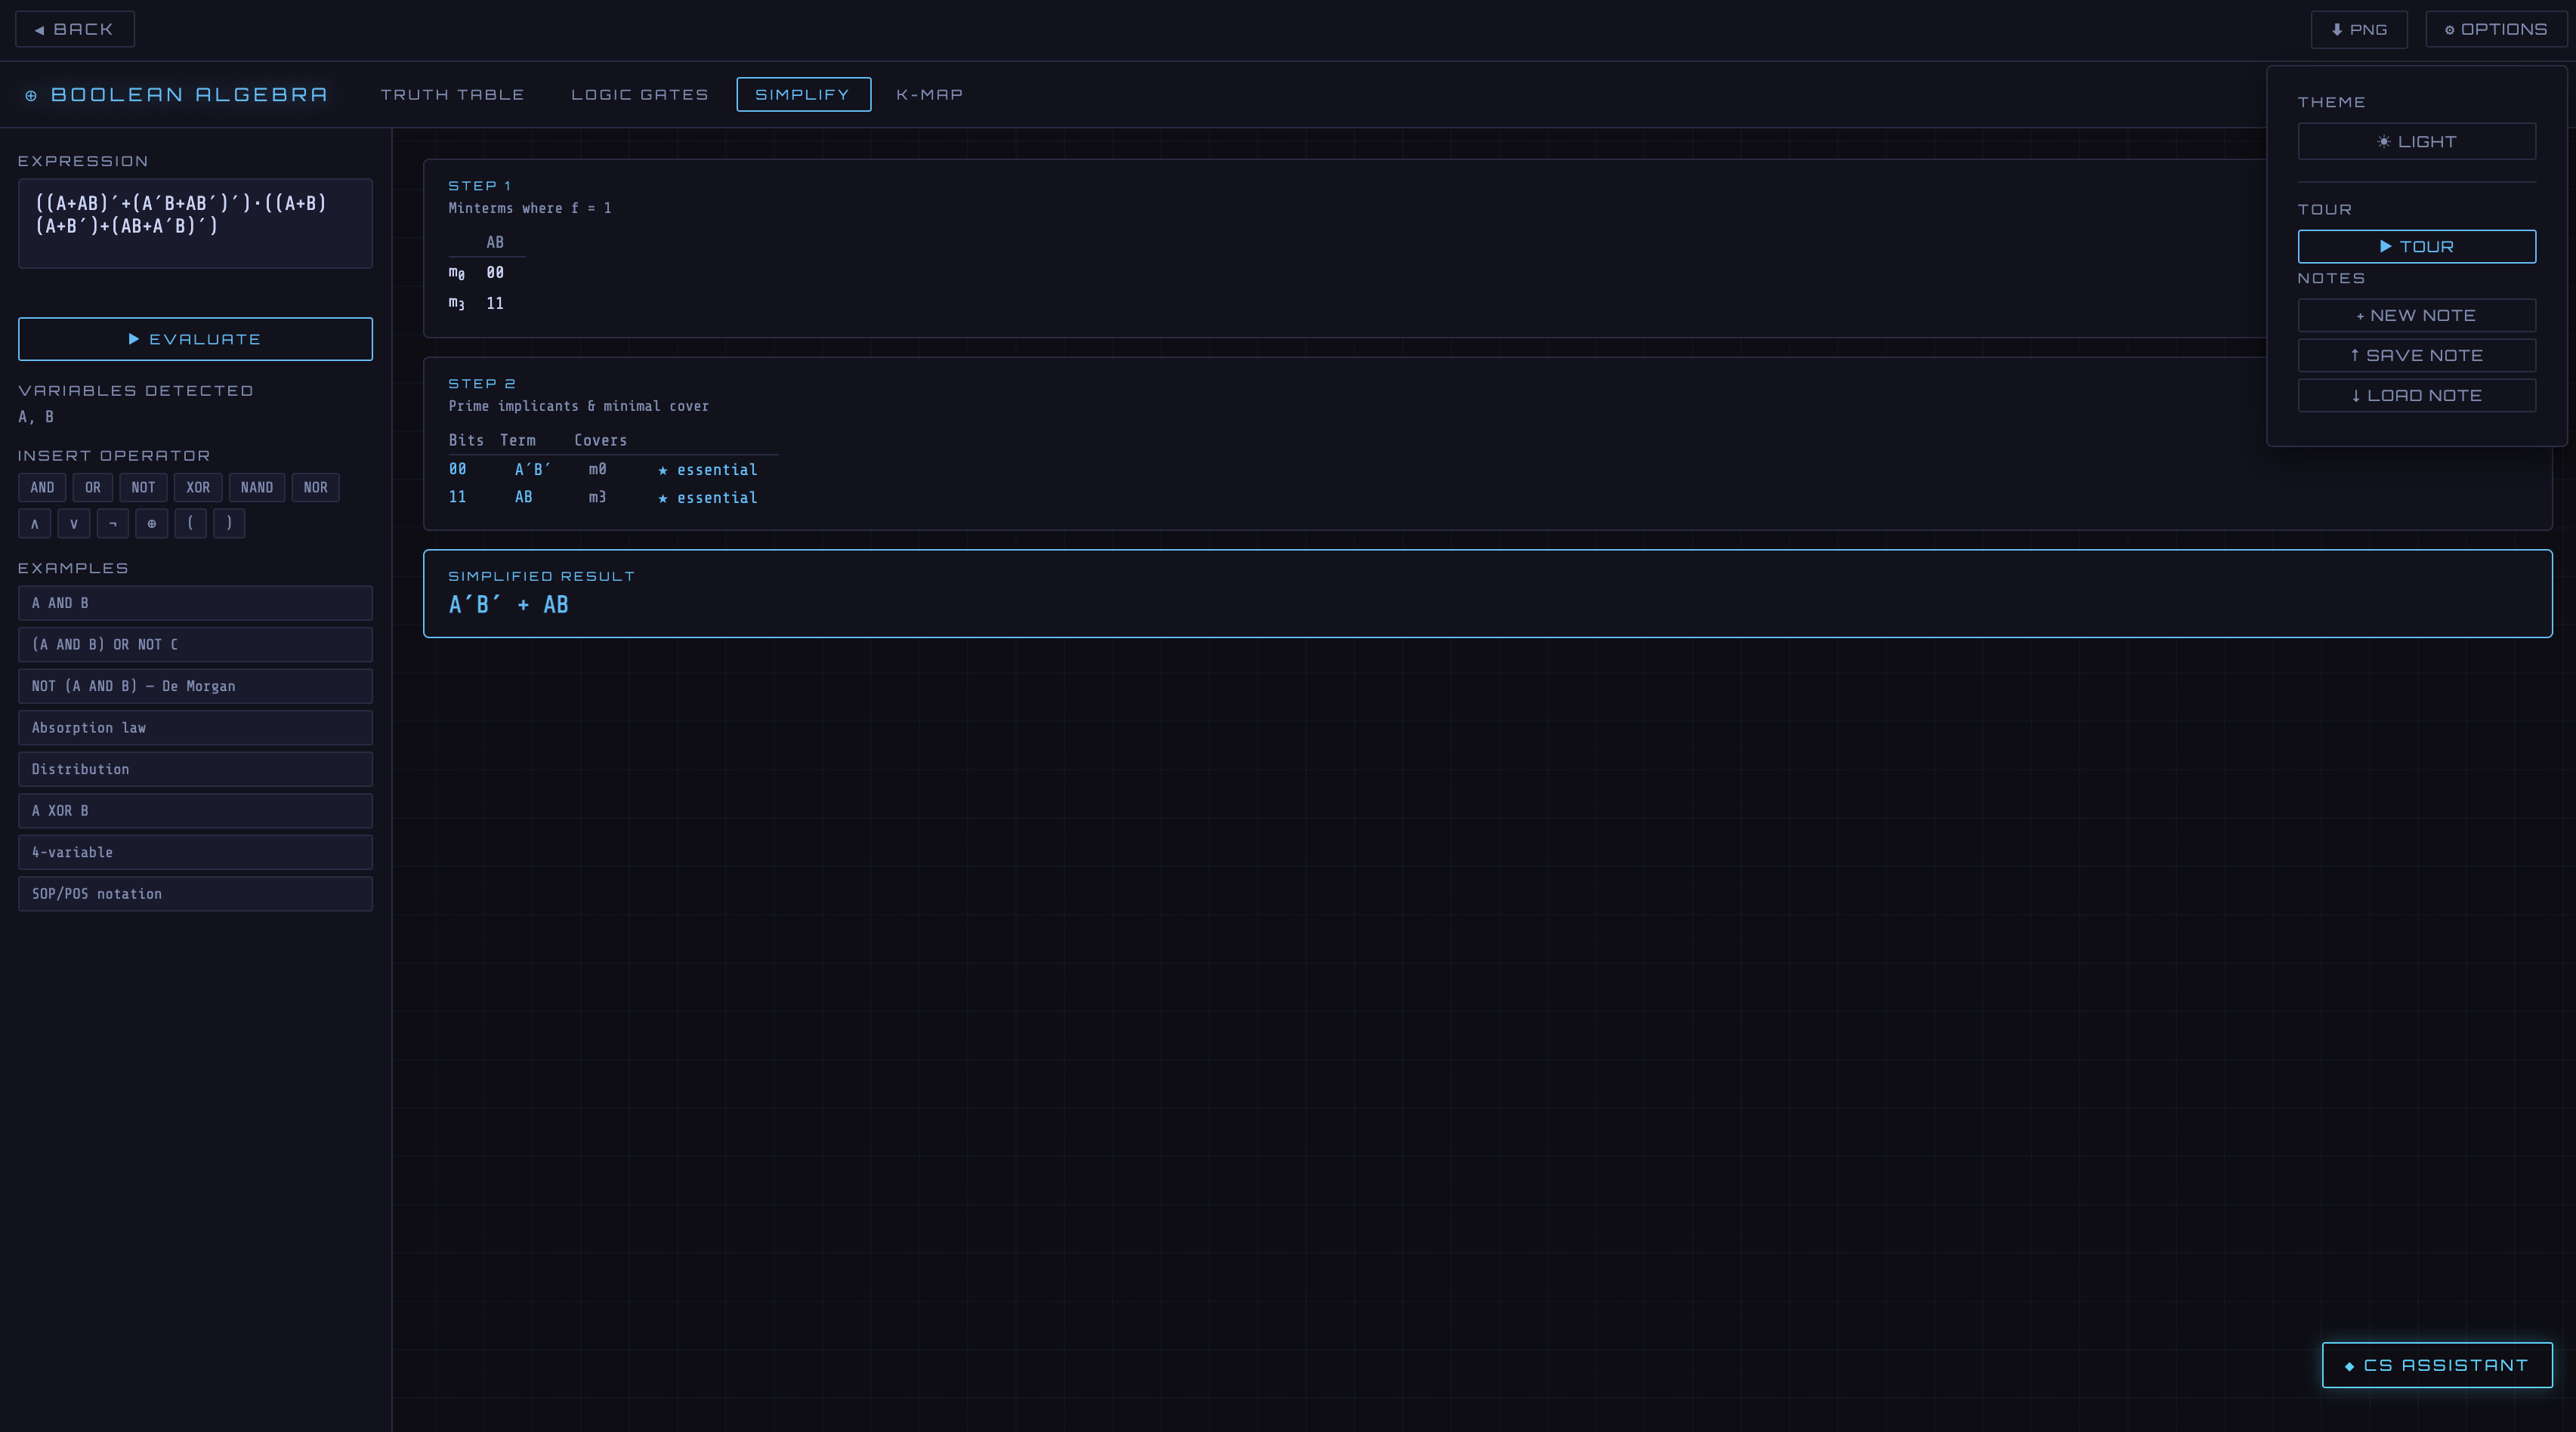Go to Logic Gates tab

[639, 94]
